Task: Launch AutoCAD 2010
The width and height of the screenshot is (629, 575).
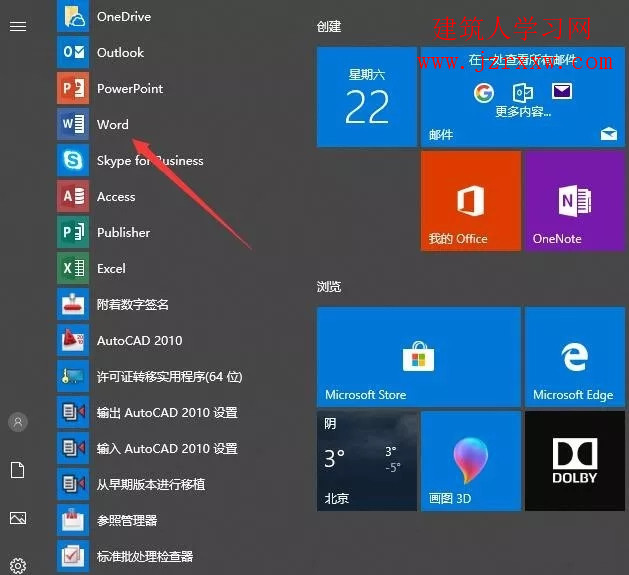Action: [73, 340]
